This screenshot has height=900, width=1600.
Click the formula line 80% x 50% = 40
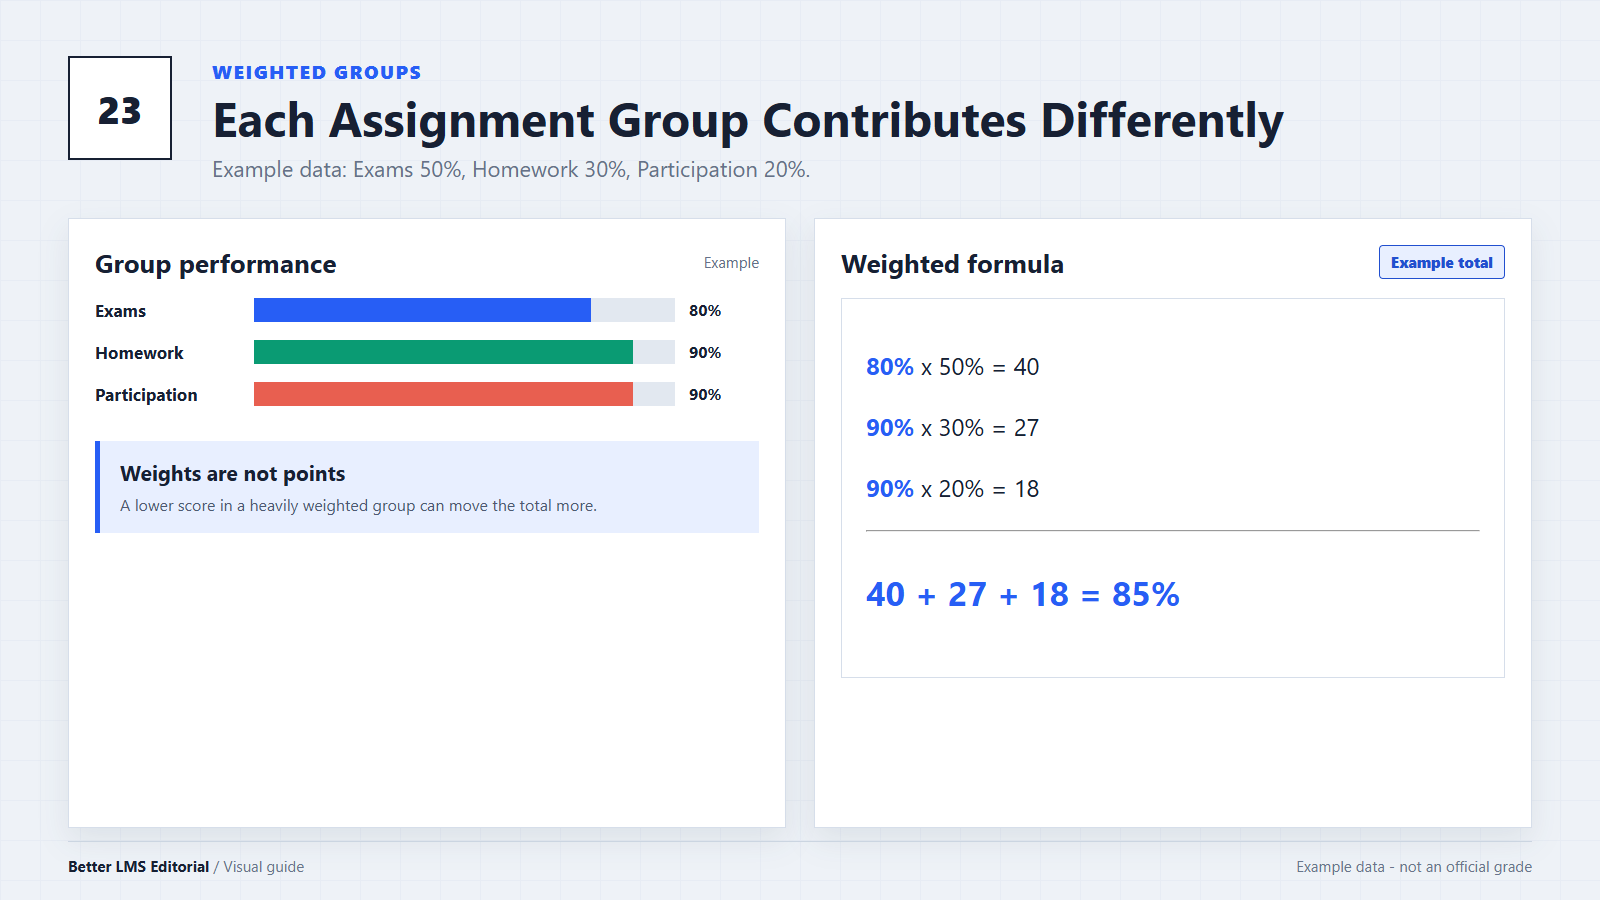[953, 367]
